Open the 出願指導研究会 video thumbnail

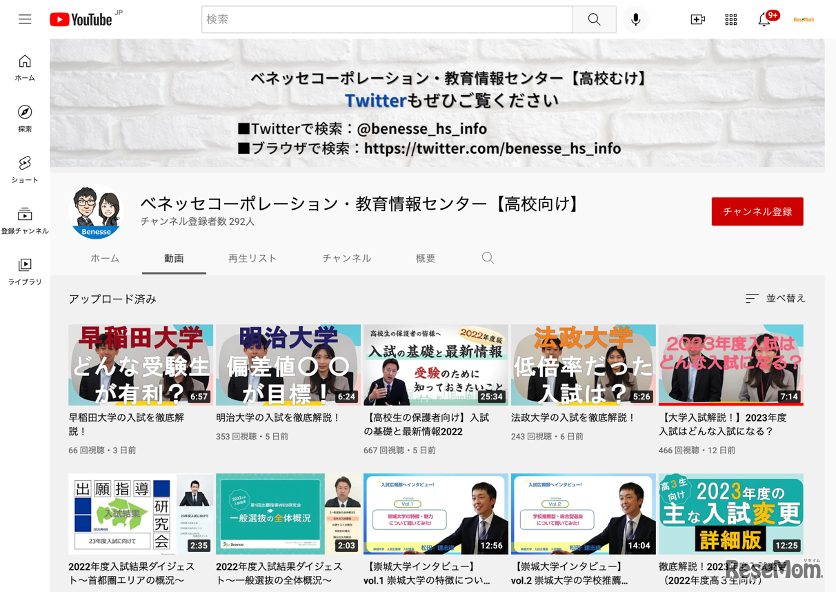141,514
